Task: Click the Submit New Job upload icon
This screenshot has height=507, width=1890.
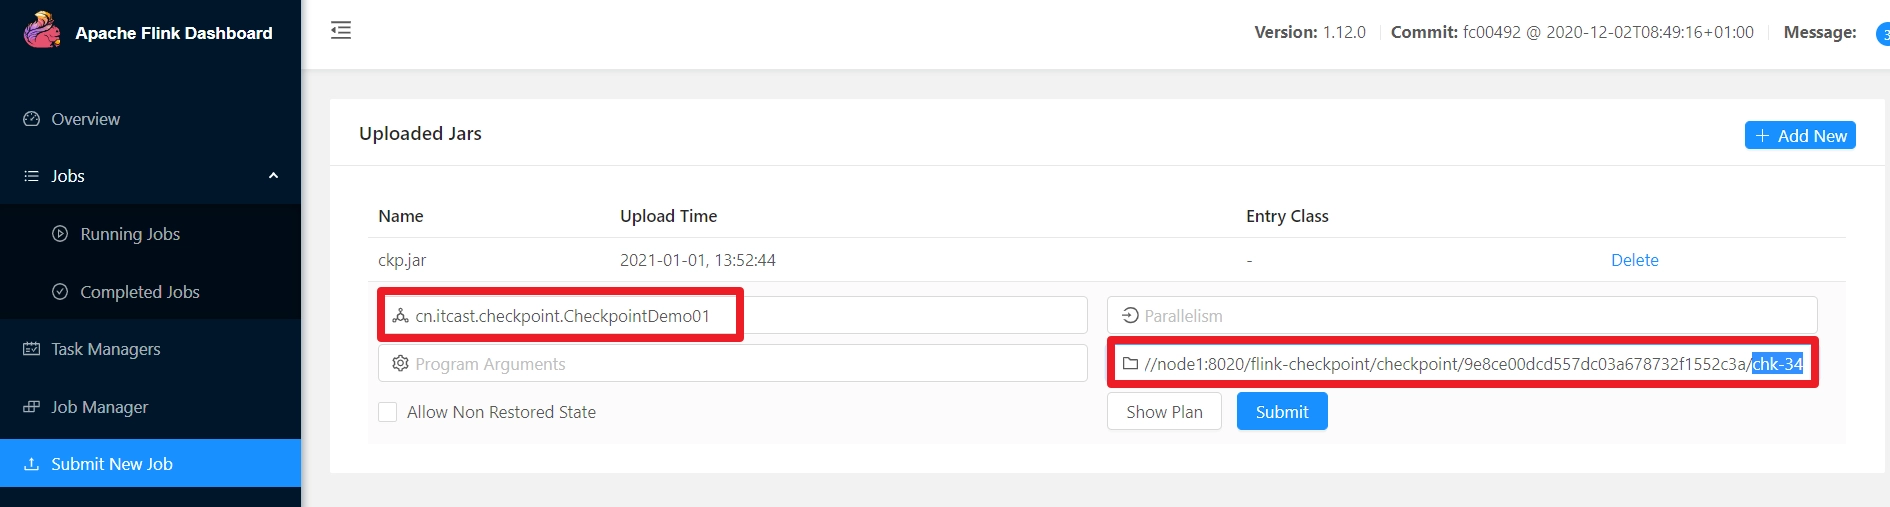Action: (x=31, y=464)
